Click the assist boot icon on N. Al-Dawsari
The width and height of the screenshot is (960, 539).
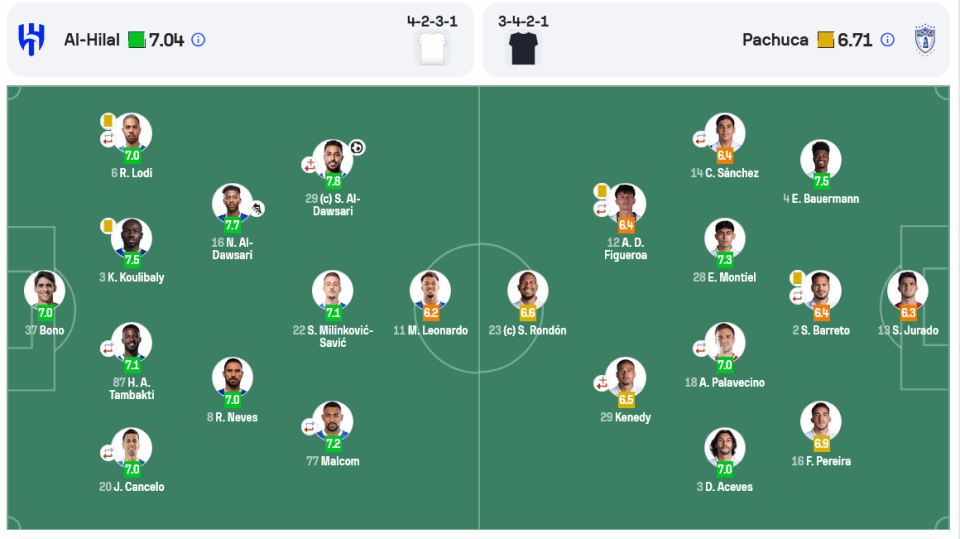pyautogui.click(x=257, y=208)
